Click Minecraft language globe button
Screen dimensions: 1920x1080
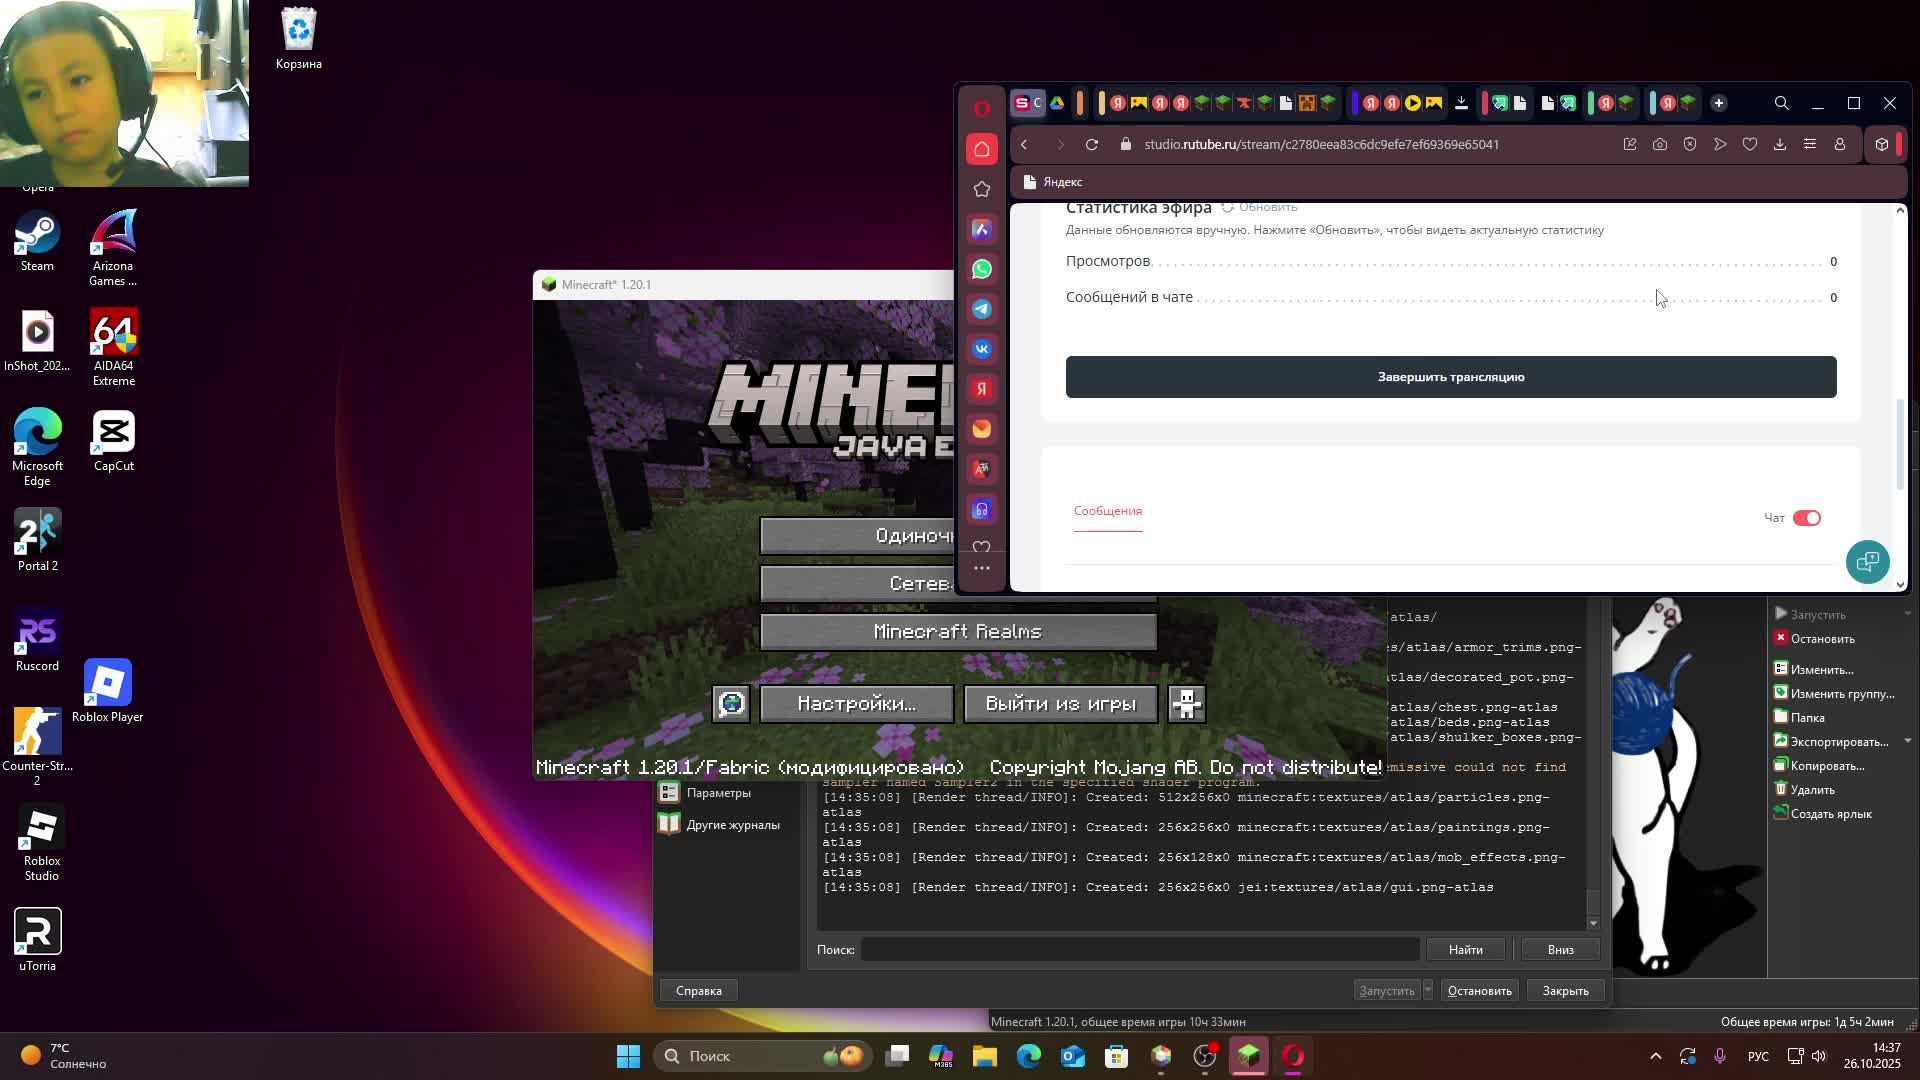pos(731,704)
